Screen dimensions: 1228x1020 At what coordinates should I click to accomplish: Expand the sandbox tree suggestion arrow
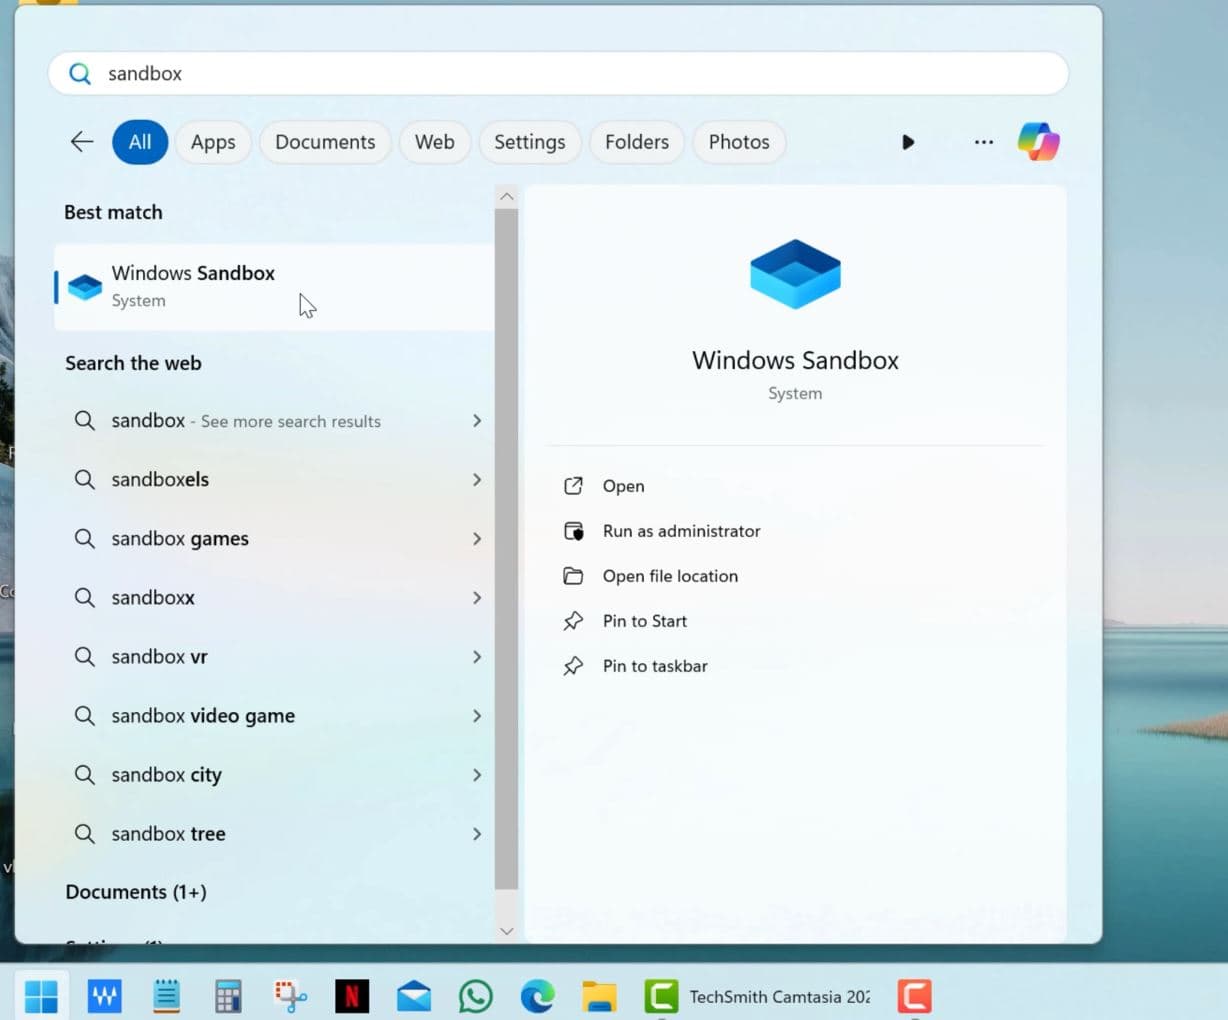(477, 834)
